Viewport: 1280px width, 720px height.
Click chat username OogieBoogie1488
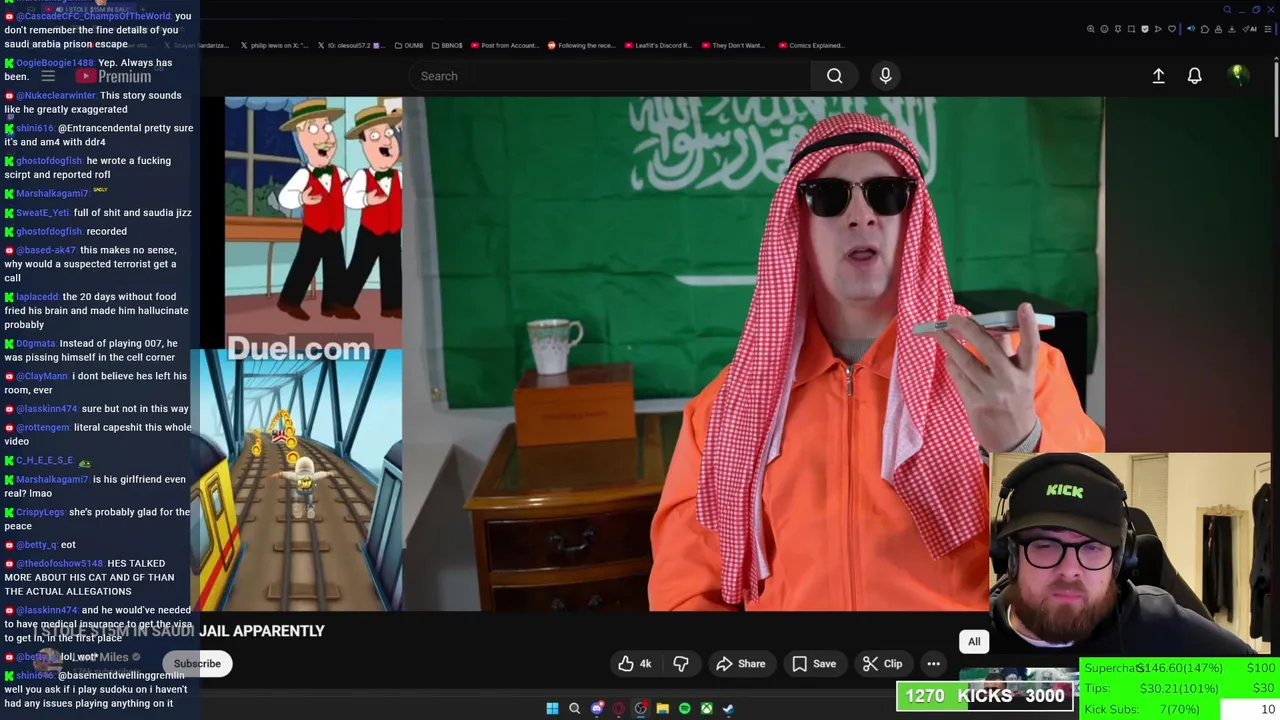click(55, 63)
